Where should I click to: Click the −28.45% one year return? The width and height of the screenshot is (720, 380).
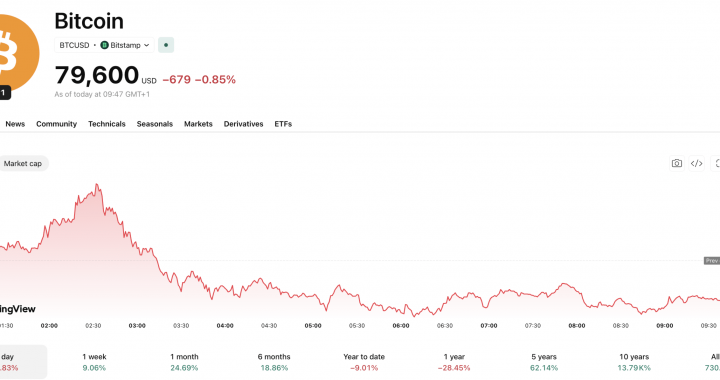coord(454,368)
